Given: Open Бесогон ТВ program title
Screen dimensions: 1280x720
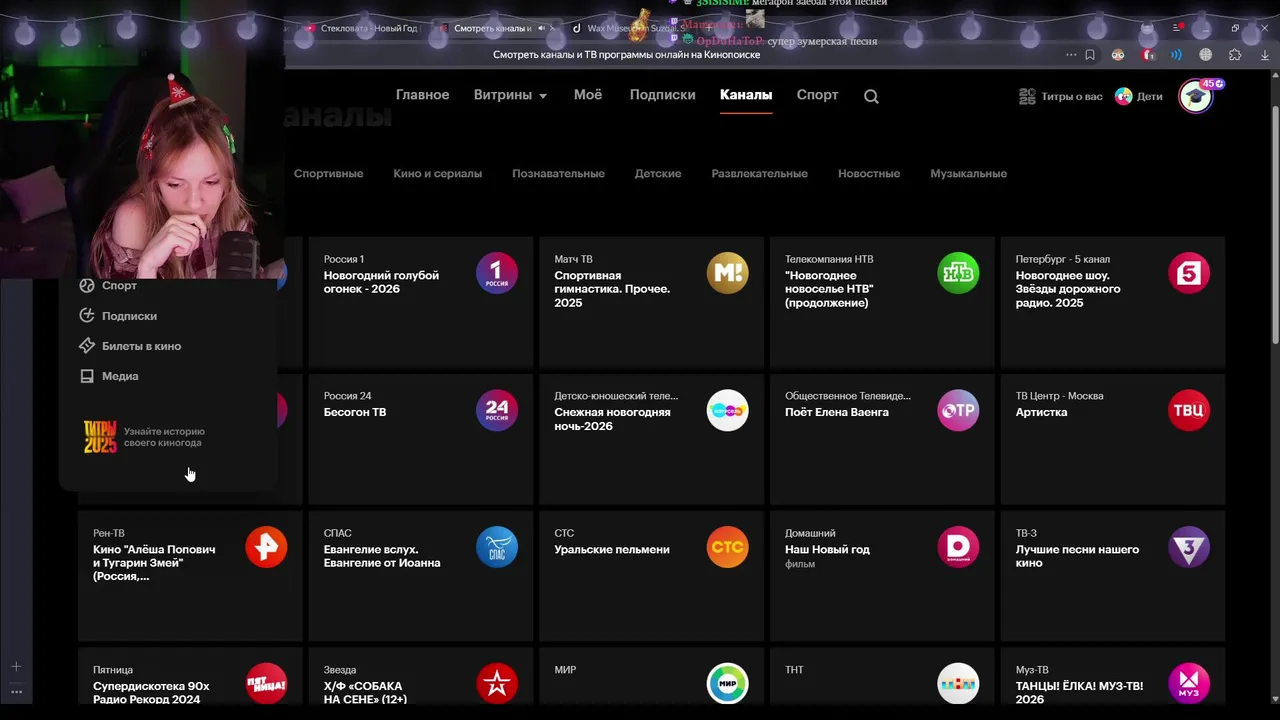Looking at the screenshot, I should pyautogui.click(x=355, y=412).
